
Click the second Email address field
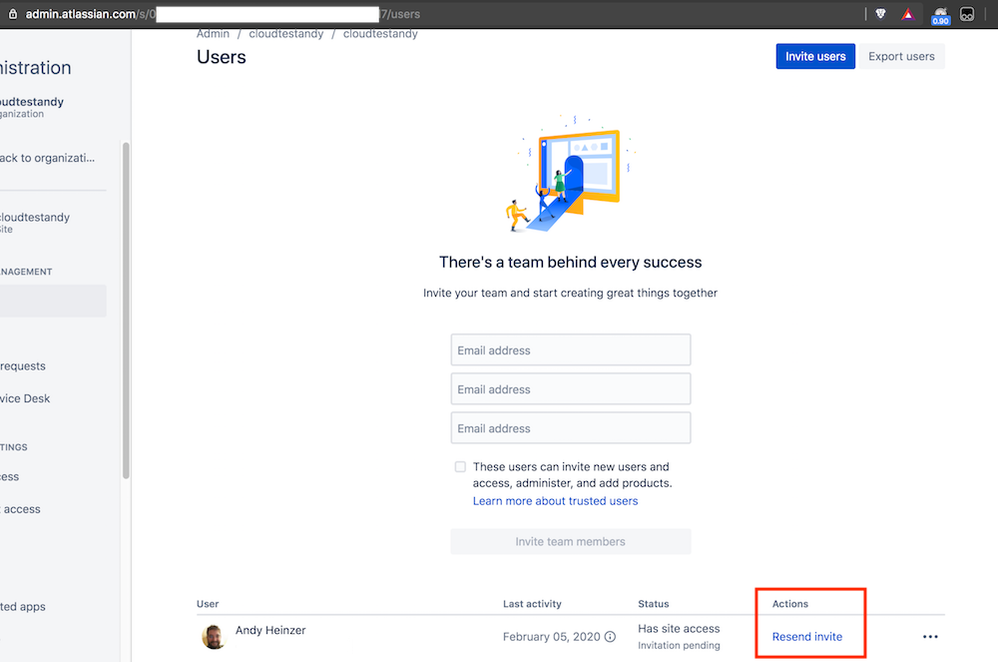coord(570,389)
